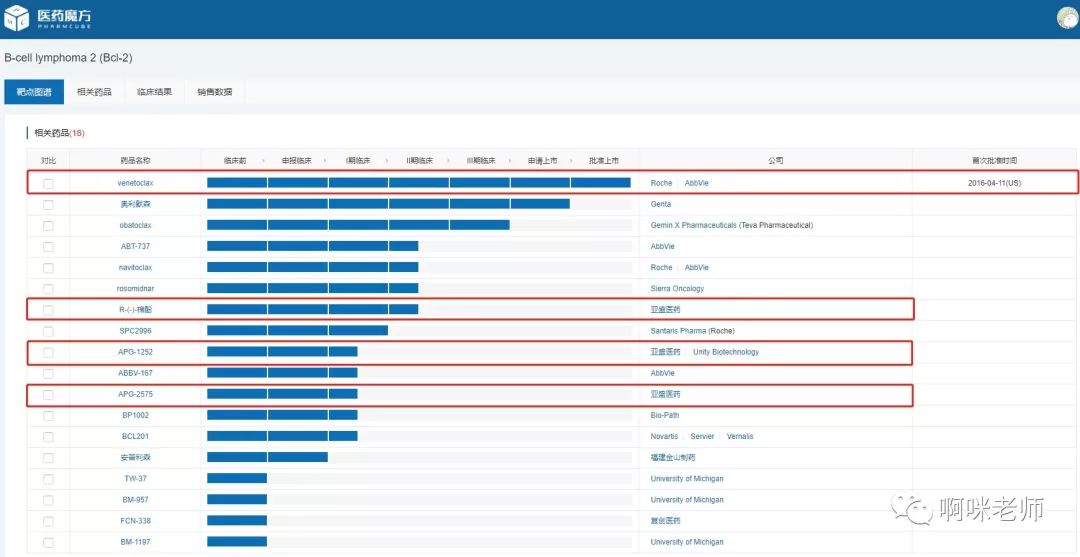The width and height of the screenshot is (1080, 557).
Task: Click the 公司 column header
Action: [776, 160]
